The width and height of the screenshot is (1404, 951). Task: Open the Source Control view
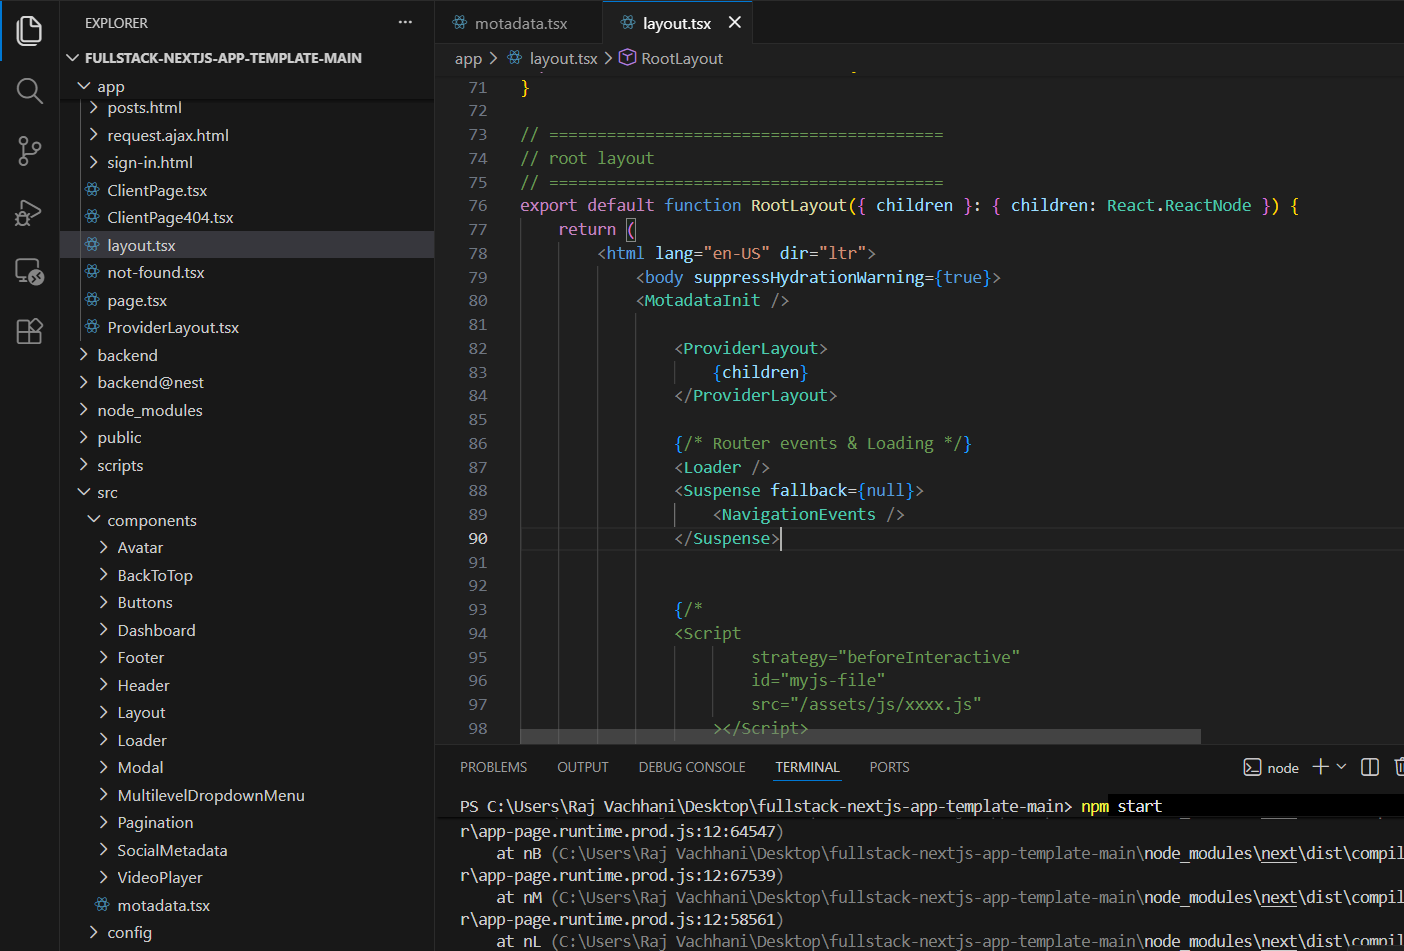point(30,151)
